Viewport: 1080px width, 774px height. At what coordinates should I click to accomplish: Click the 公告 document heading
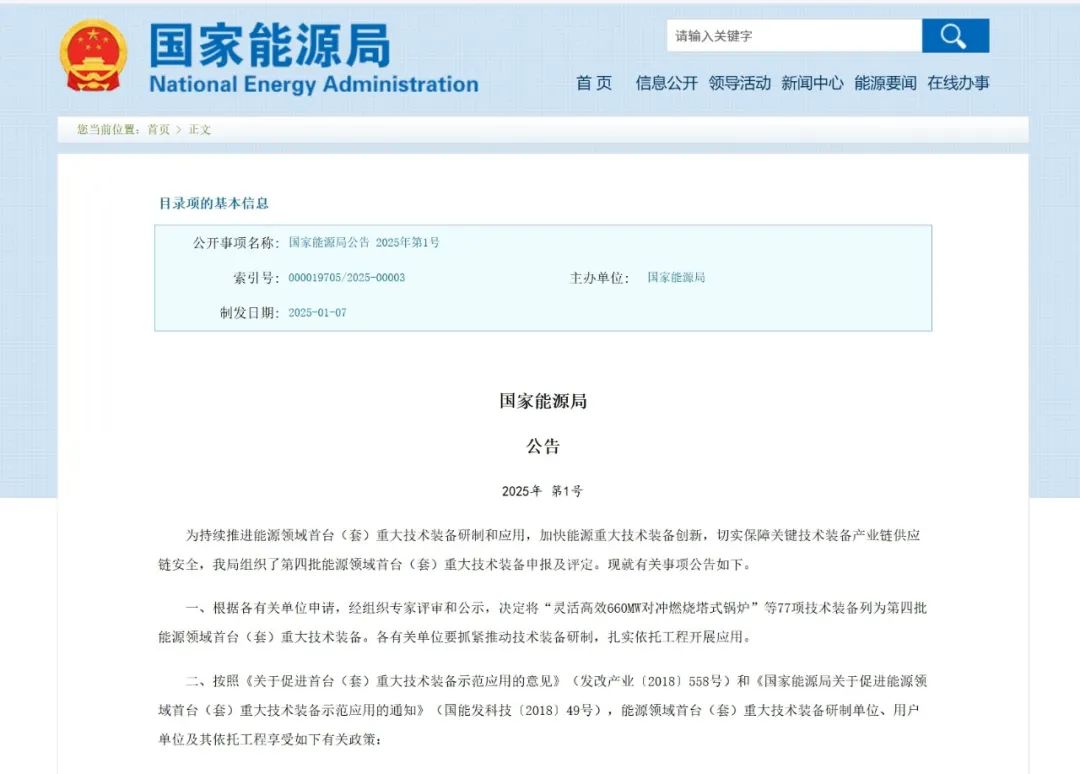[543, 446]
